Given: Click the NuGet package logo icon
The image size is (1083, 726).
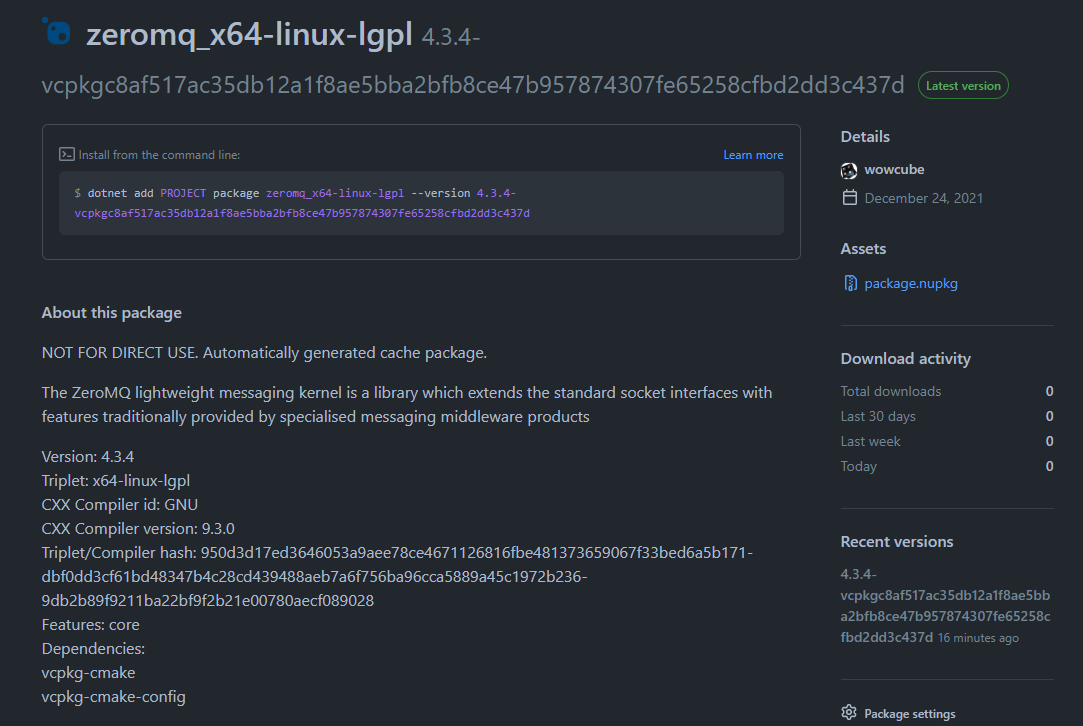Looking at the screenshot, I should point(56,31).
